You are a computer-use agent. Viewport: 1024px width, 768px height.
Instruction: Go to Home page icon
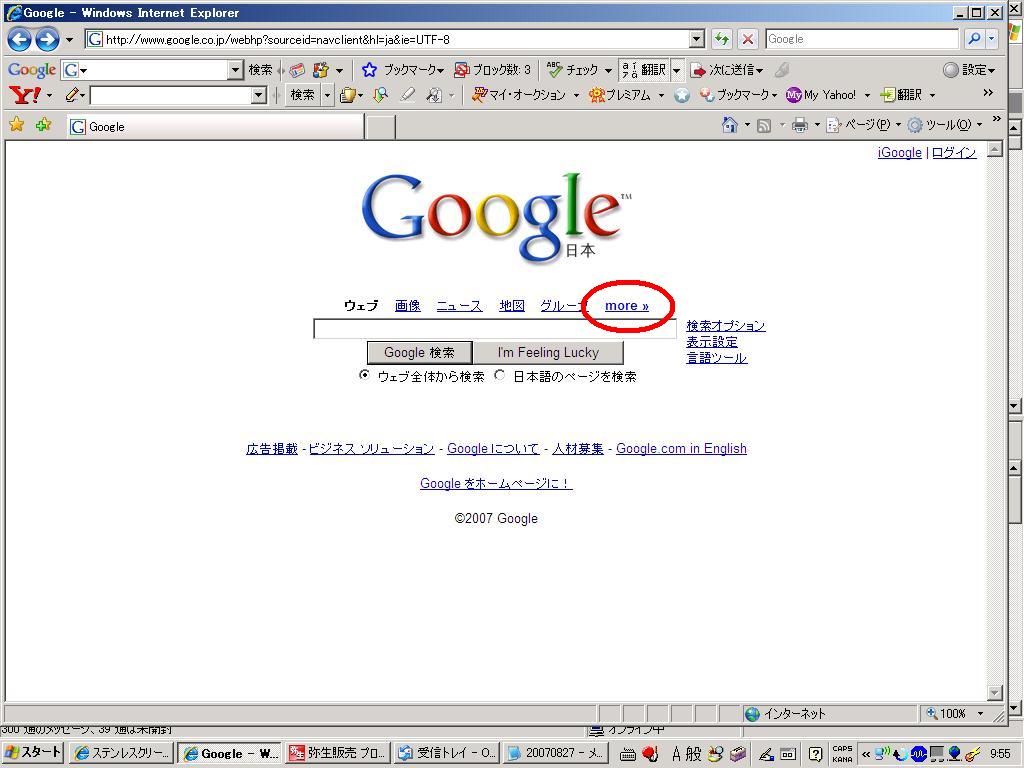(x=729, y=125)
